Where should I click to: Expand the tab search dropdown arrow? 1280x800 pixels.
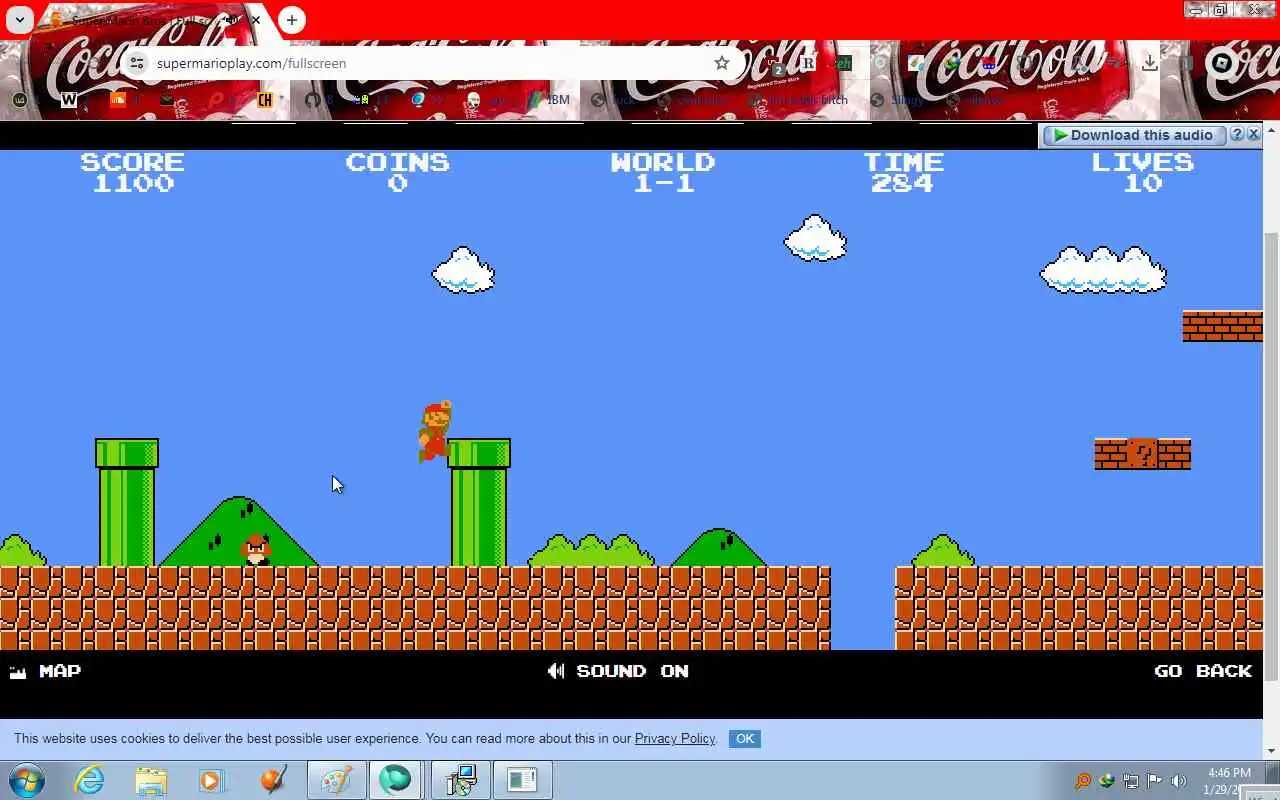point(19,20)
